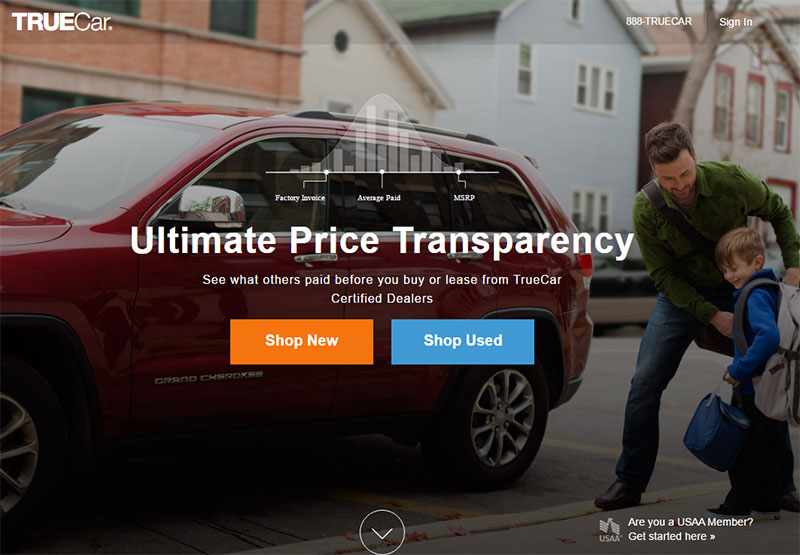The image size is (800, 555).
Task: Open the Sign In link
Action: (736, 22)
